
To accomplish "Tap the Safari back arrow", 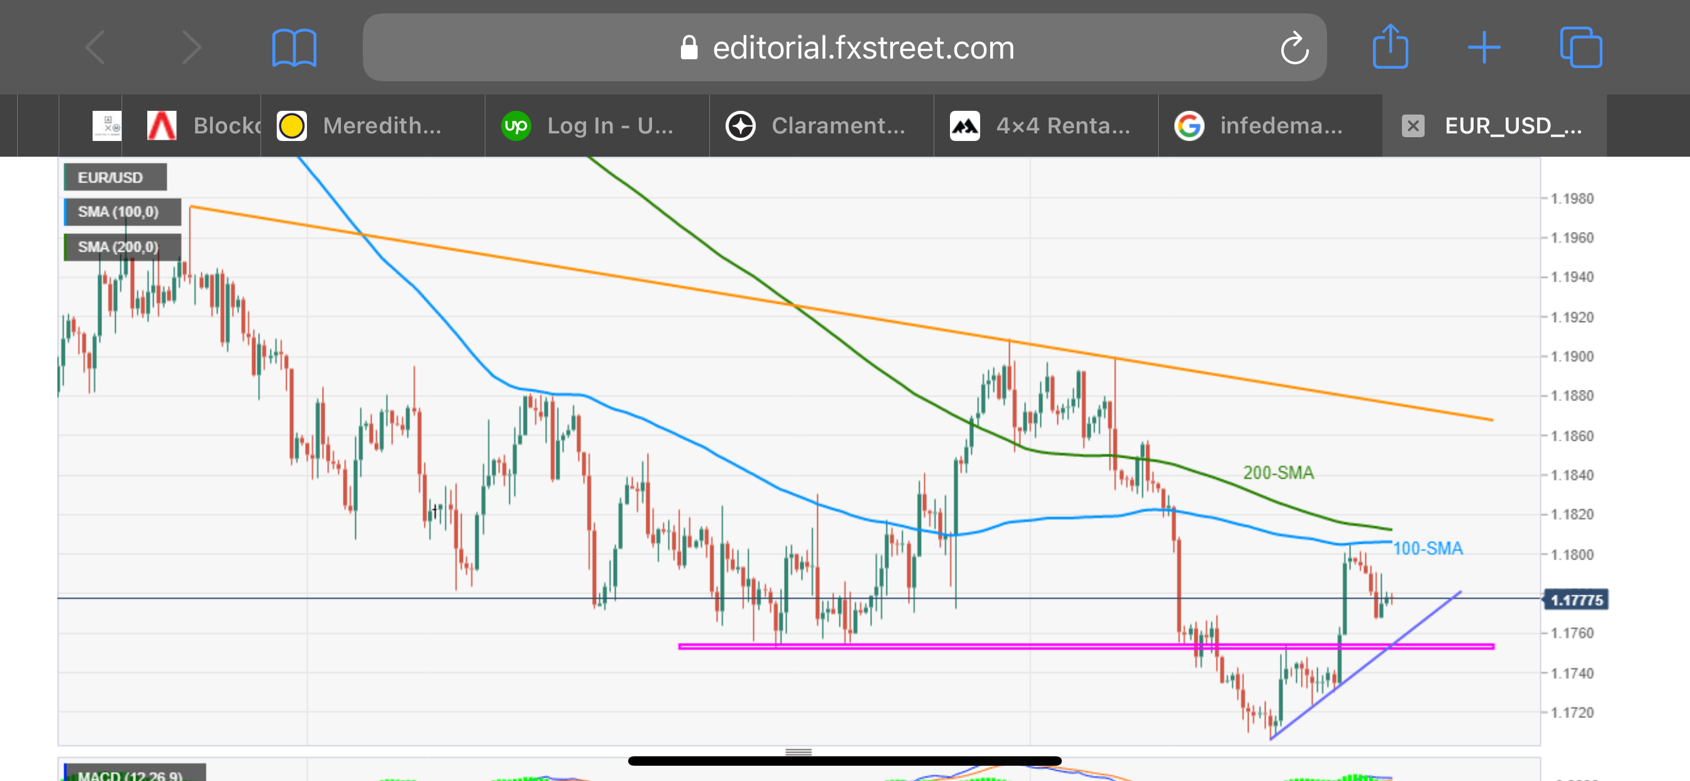I will (x=96, y=48).
